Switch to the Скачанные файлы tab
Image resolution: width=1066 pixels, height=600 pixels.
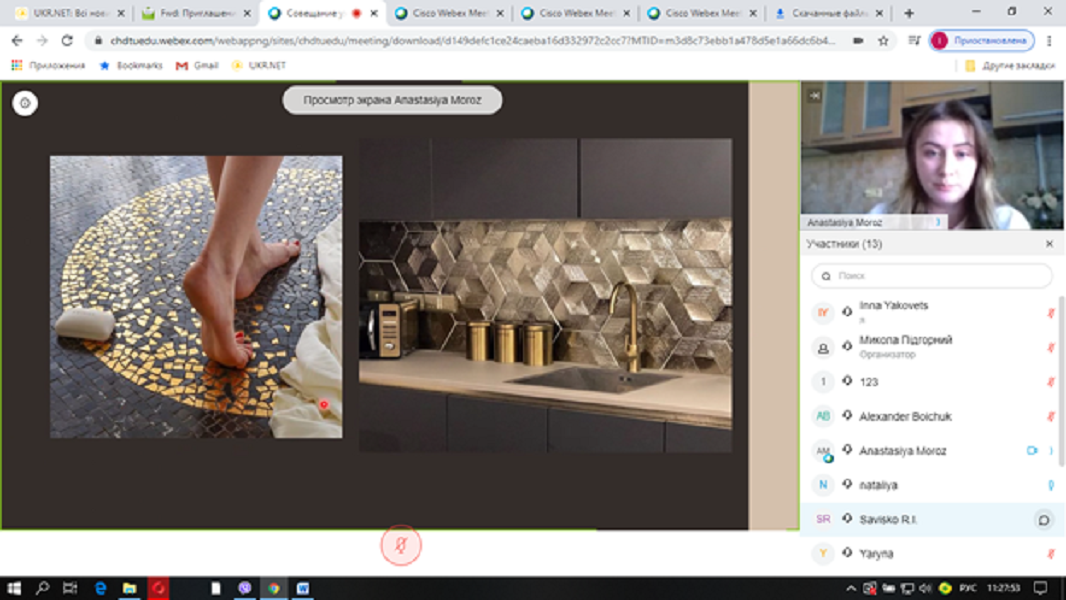point(825,14)
